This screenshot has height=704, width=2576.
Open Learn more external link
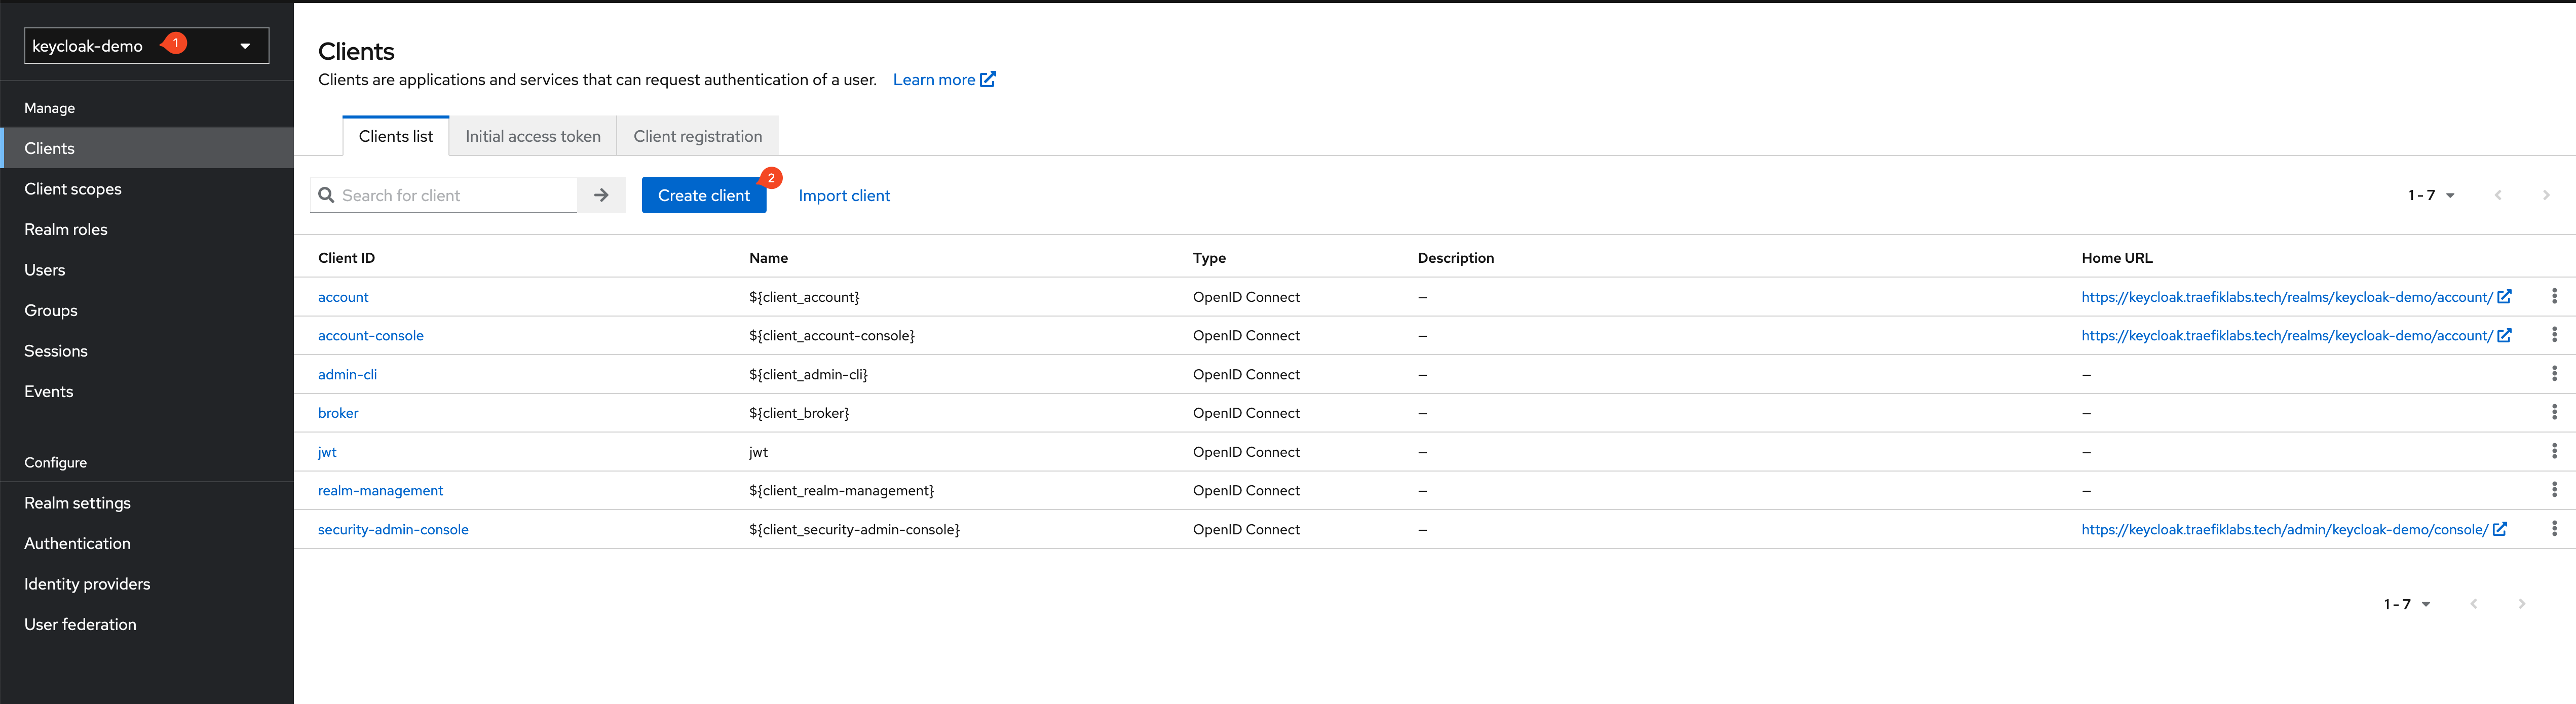coord(943,80)
